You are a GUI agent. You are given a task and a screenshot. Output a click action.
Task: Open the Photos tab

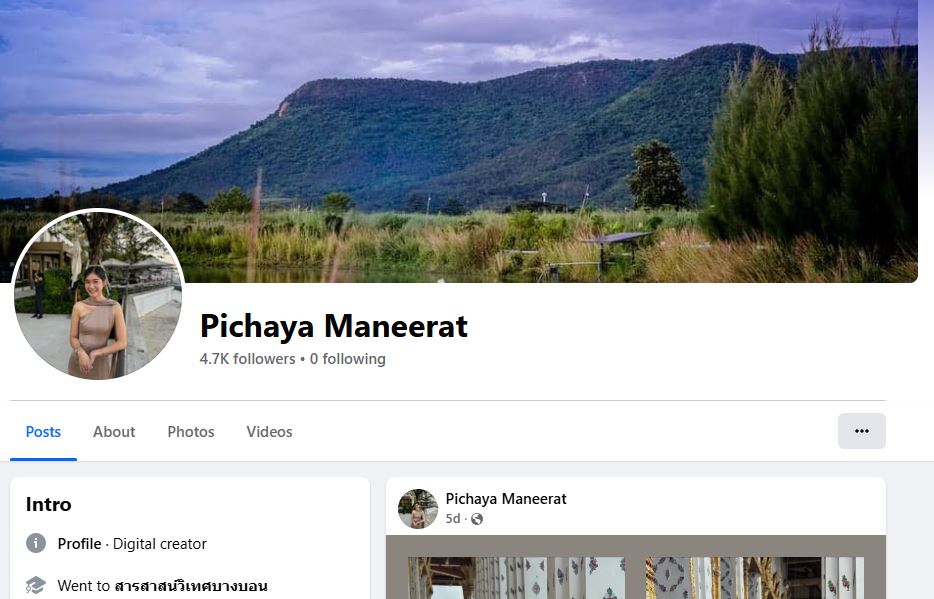tap(191, 432)
